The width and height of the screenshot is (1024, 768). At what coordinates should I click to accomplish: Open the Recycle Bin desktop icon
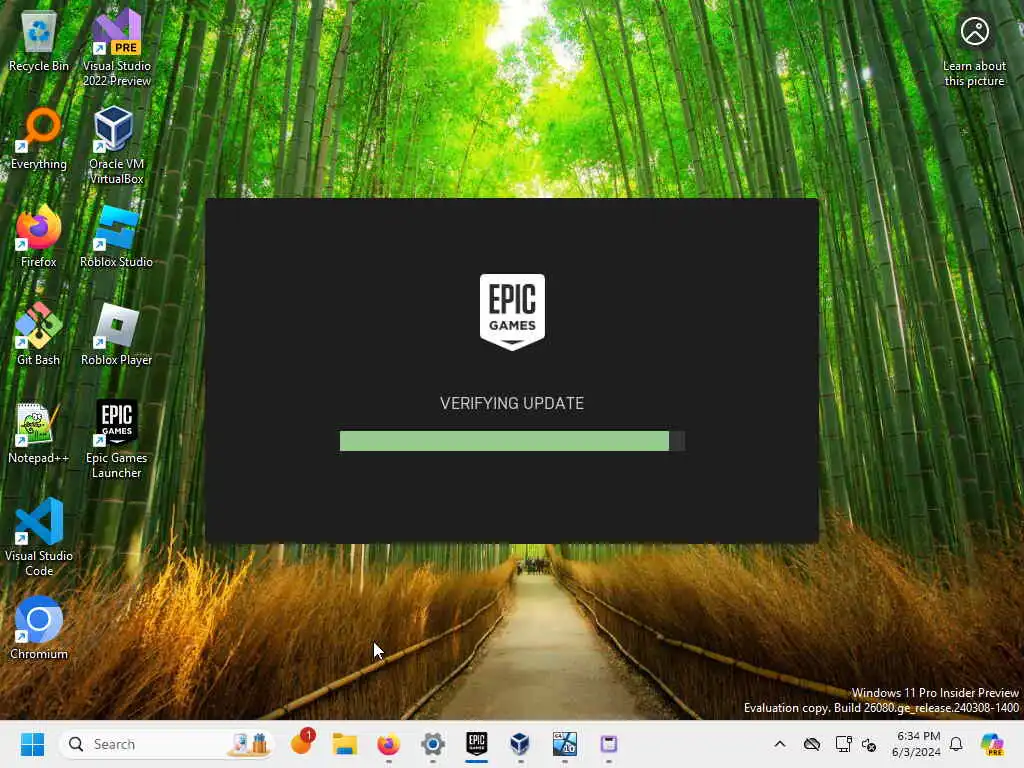click(39, 41)
